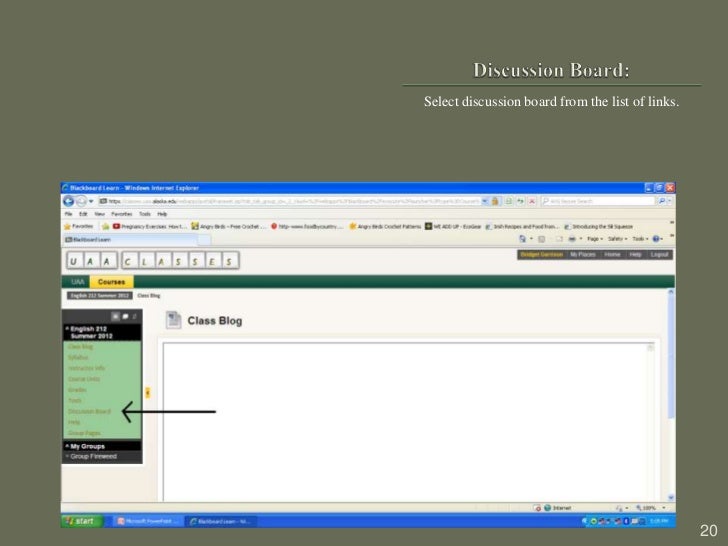Open the Angry Birds Crochet Patterns bookmark
Screen dimensions: 728x546
(385, 226)
